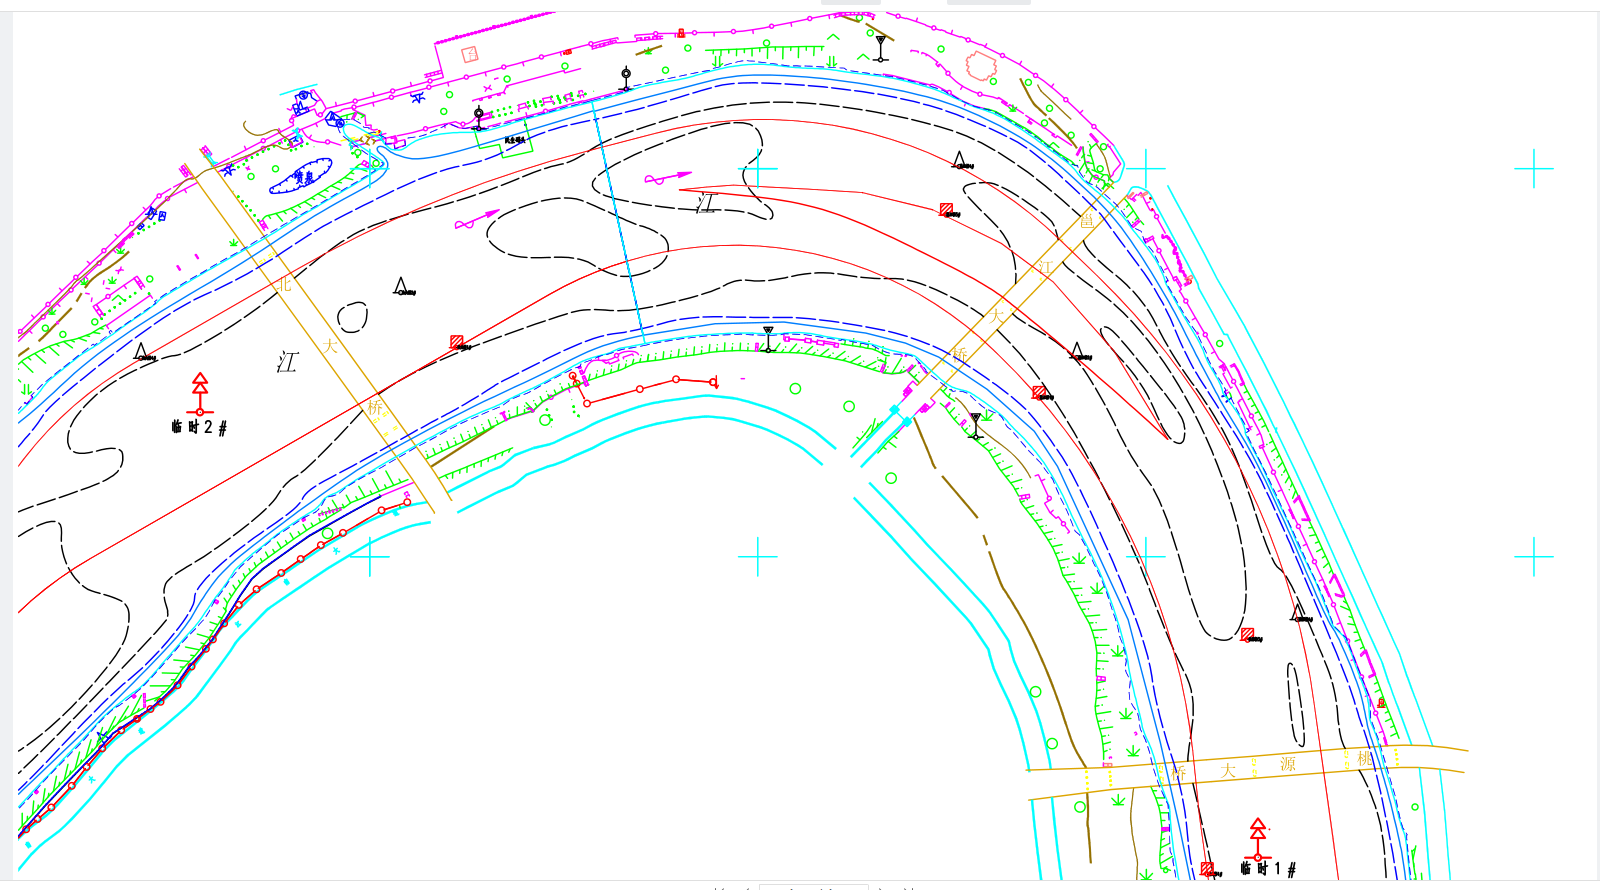Image resolution: width=1600 pixels, height=890 pixels.
Task: Click the cyan cross-section line spanning the river
Action: [x=617, y=220]
